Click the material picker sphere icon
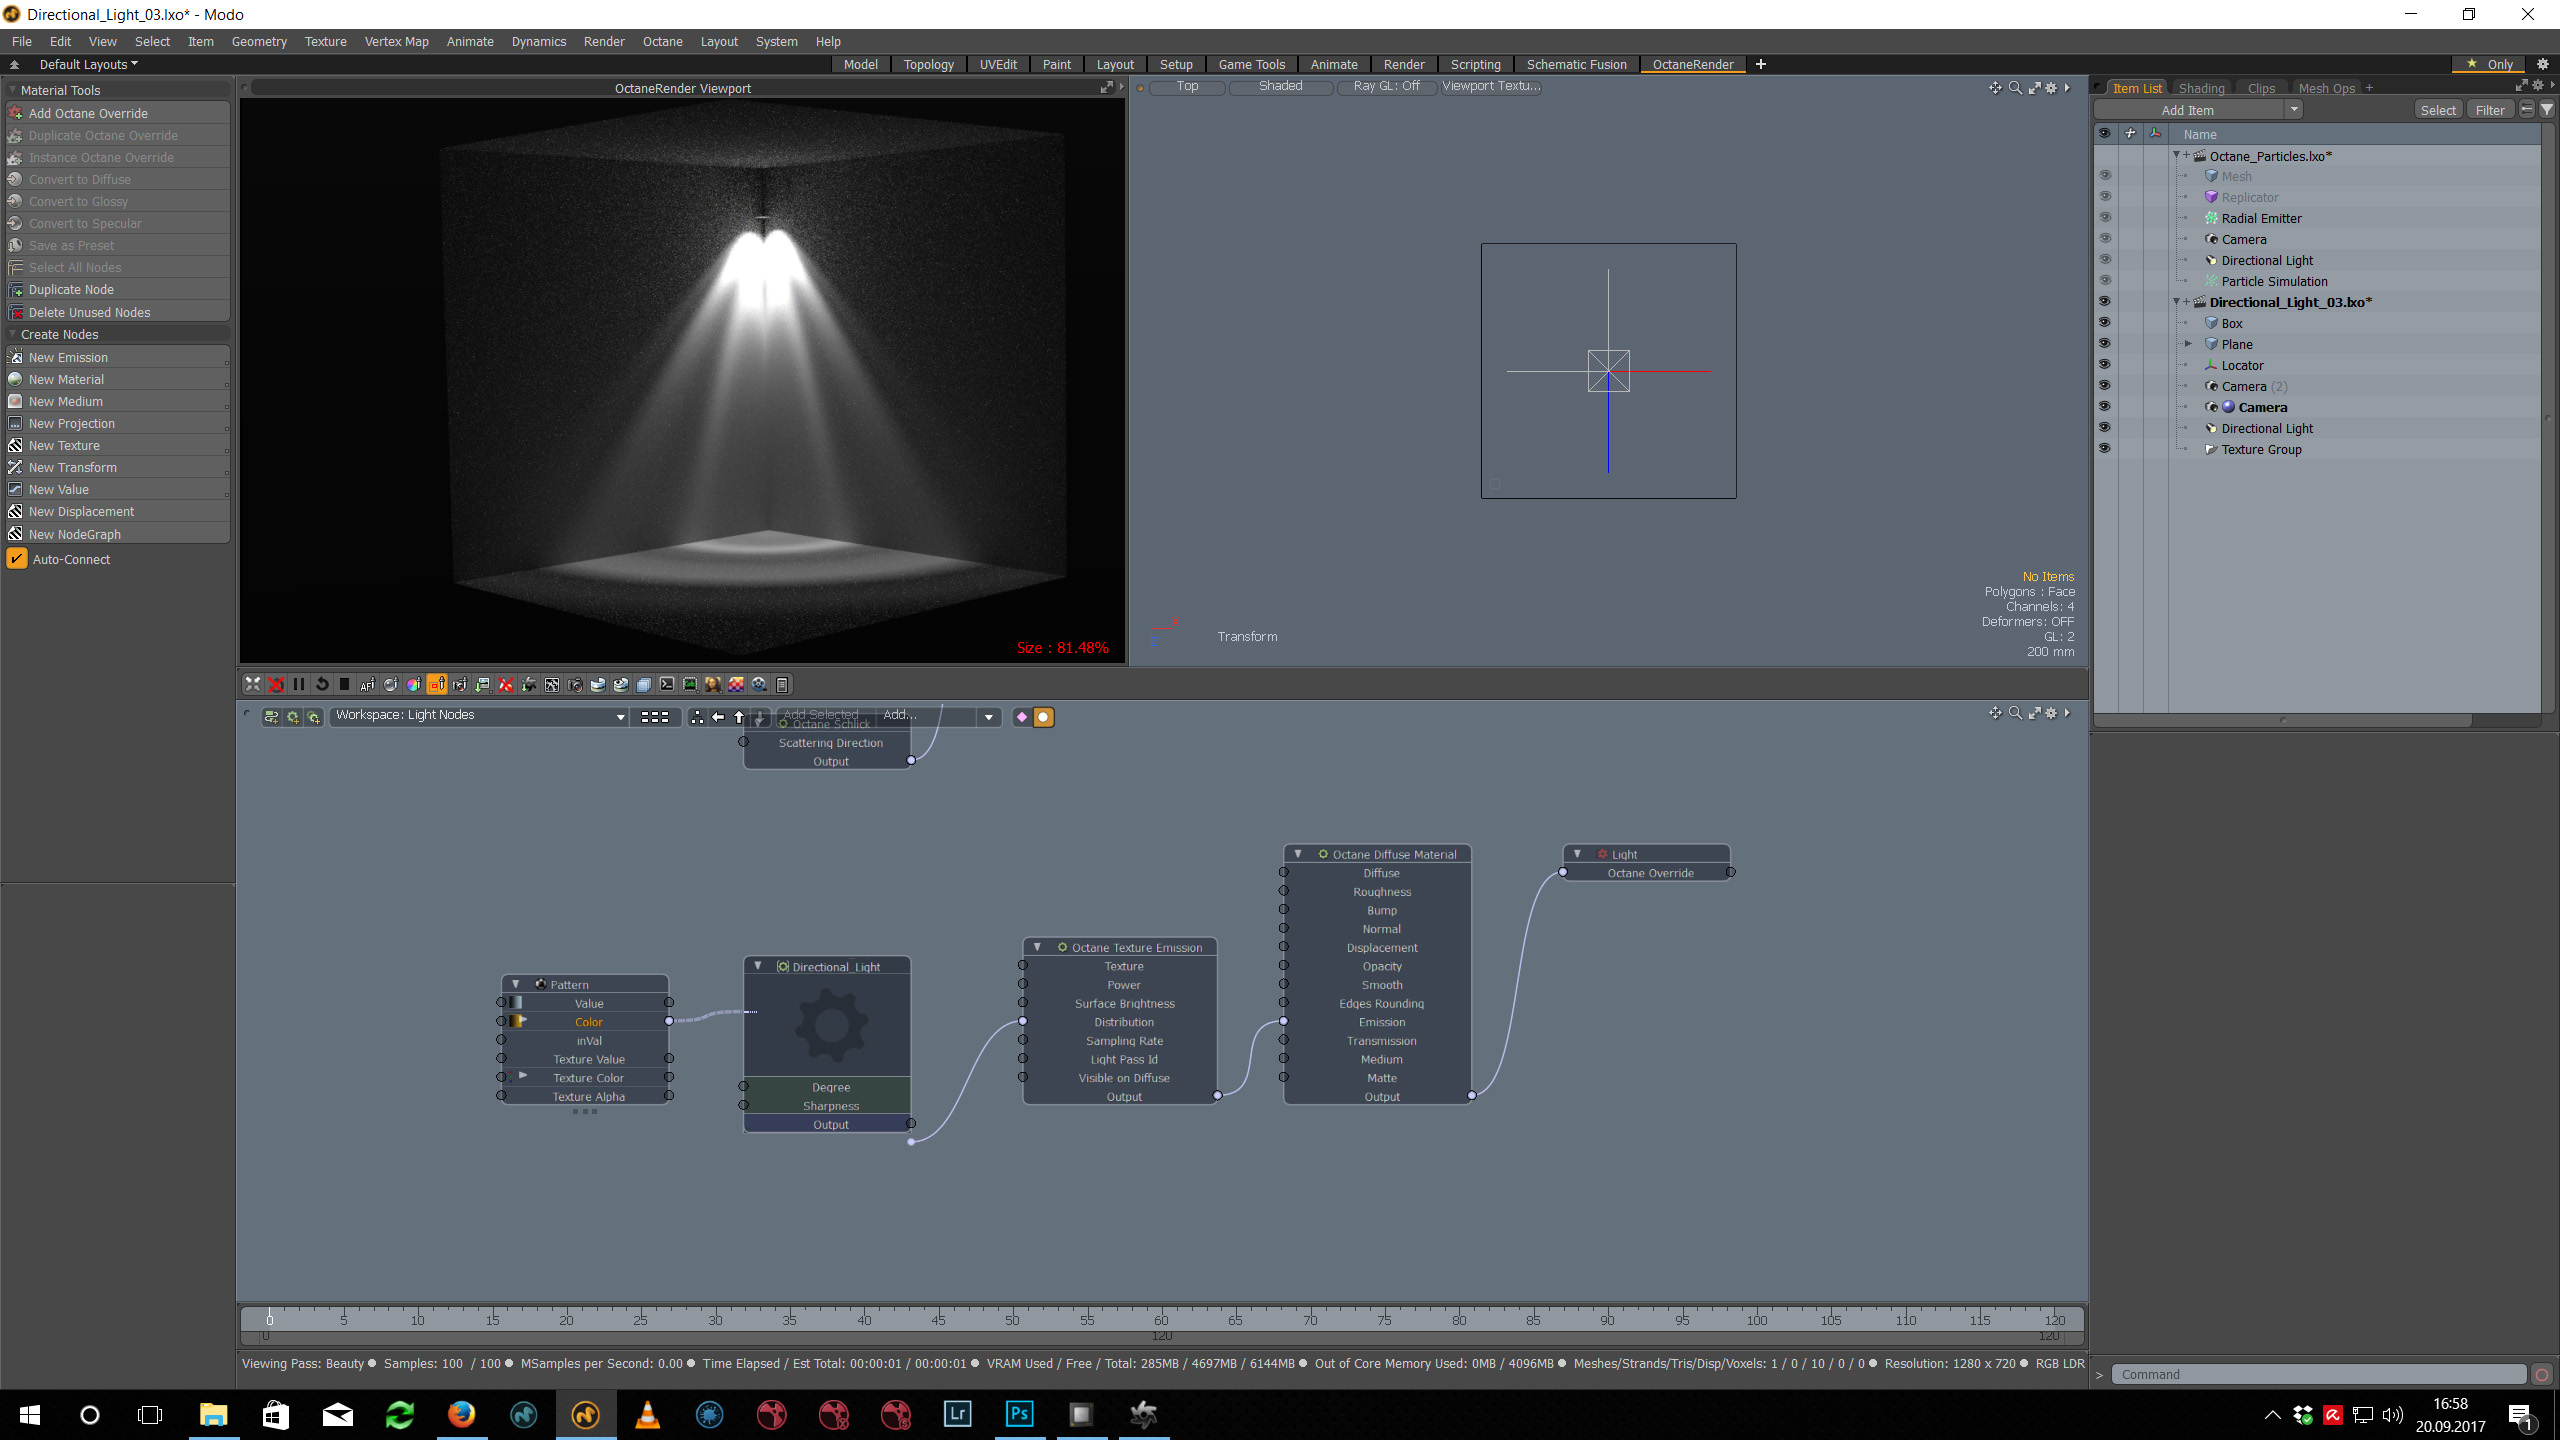2560x1440 pixels. [391, 685]
